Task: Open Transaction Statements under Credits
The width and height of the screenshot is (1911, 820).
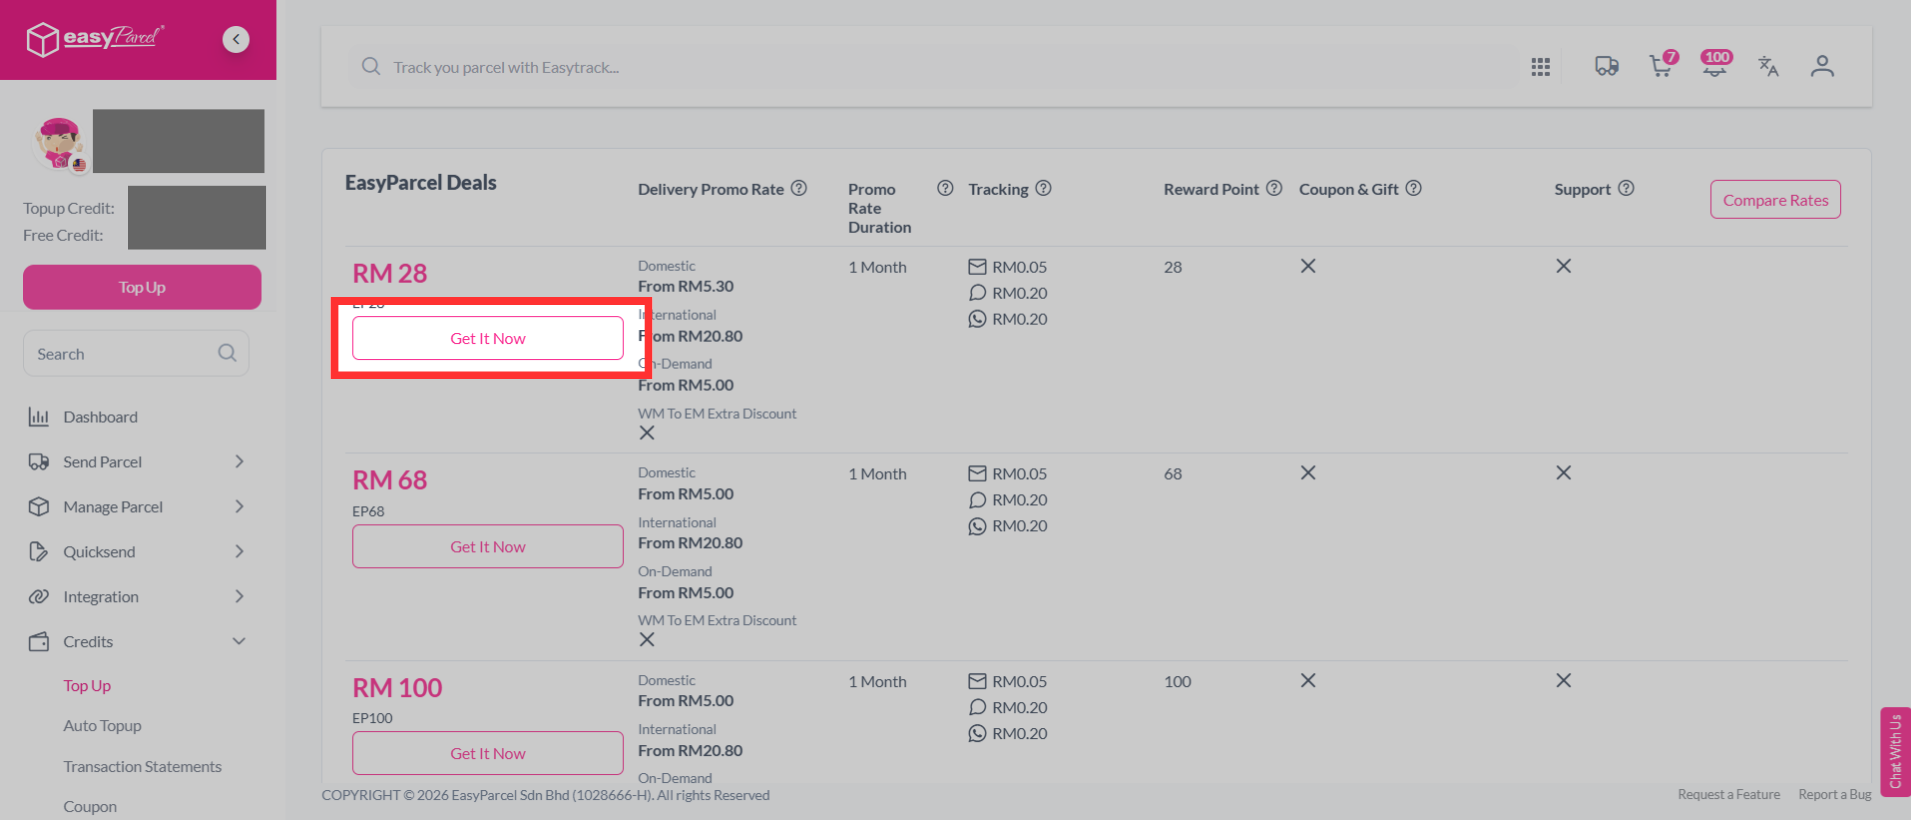Action: 142,767
